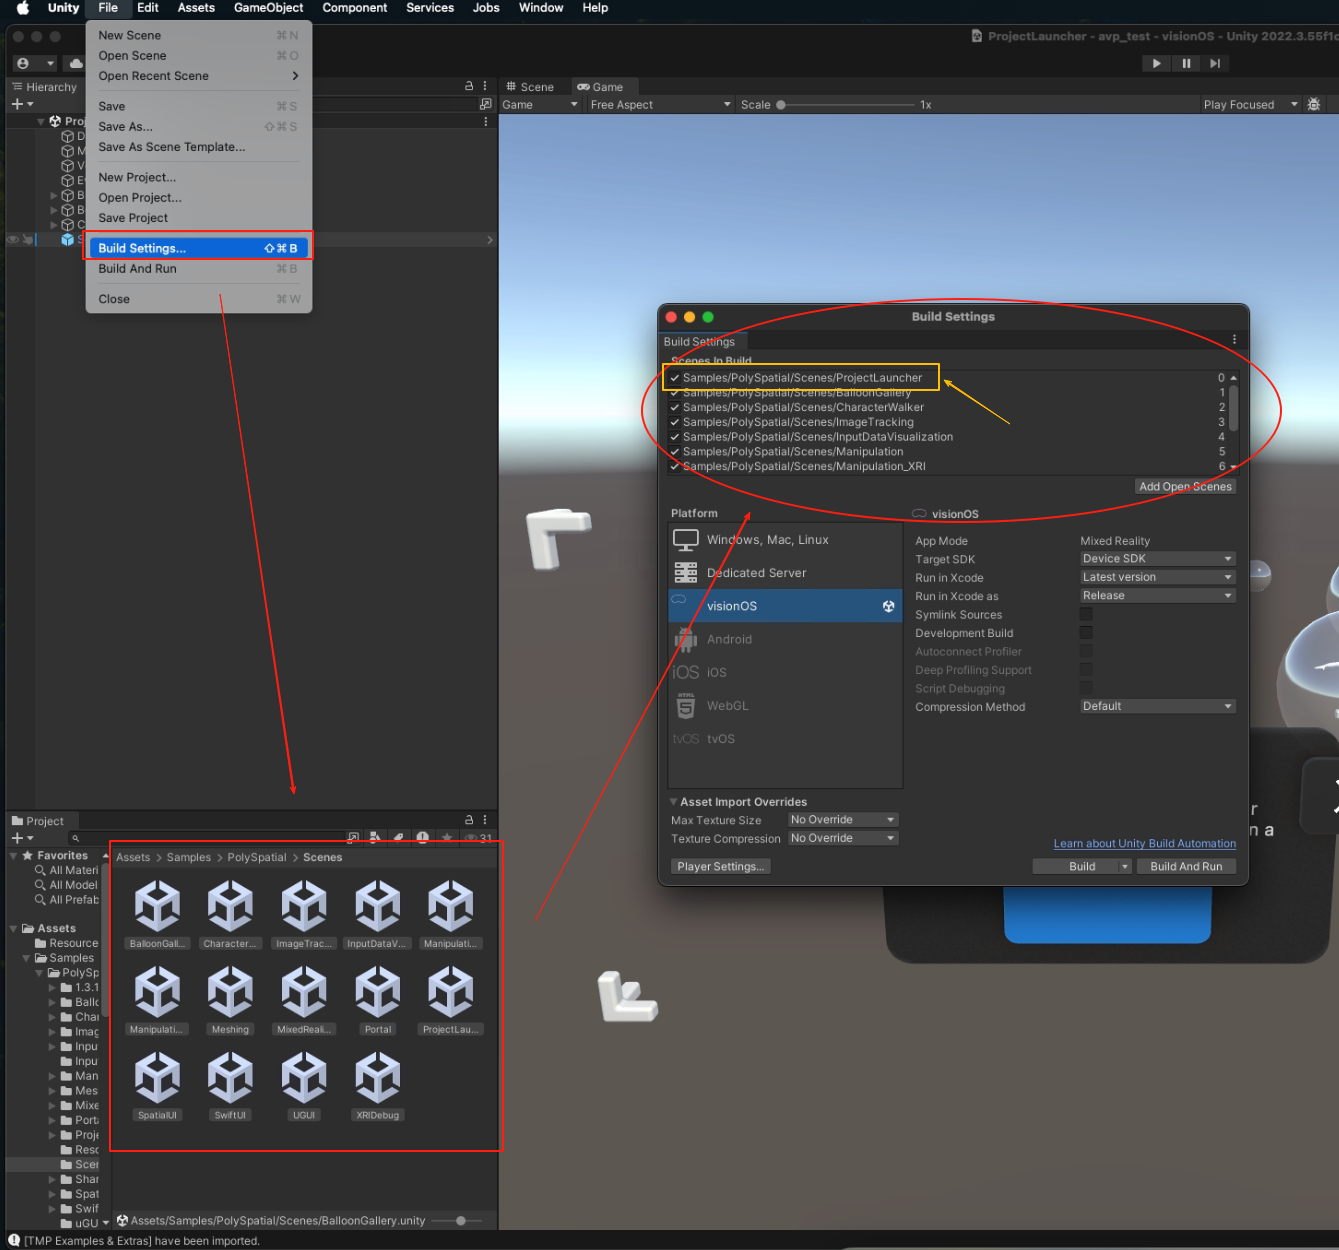Select the ProjectLauncher scene asset icon
This screenshot has height=1250, width=1339.
pos(451,991)
